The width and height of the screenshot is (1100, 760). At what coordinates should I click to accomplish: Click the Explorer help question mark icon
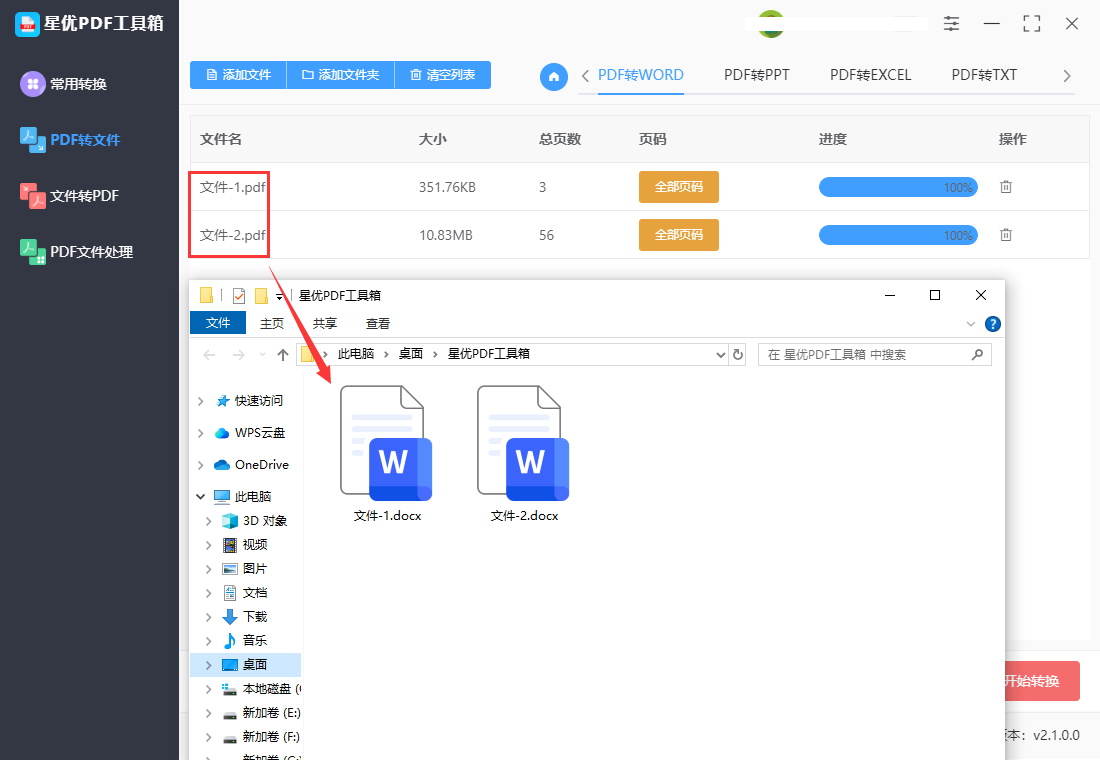(x=993, y=324)
